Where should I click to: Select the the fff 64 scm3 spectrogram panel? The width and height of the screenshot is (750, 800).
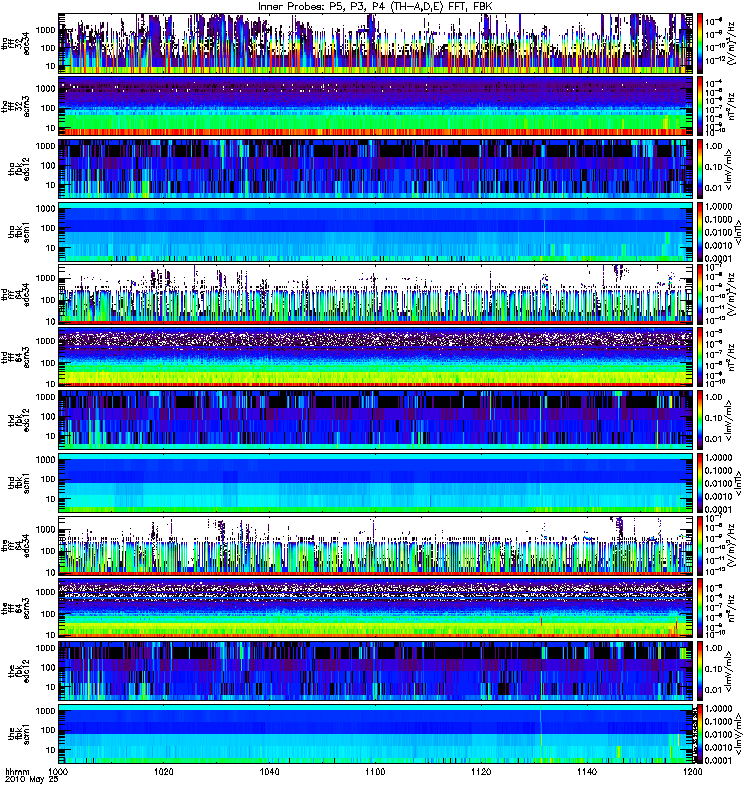coord(376,608)
